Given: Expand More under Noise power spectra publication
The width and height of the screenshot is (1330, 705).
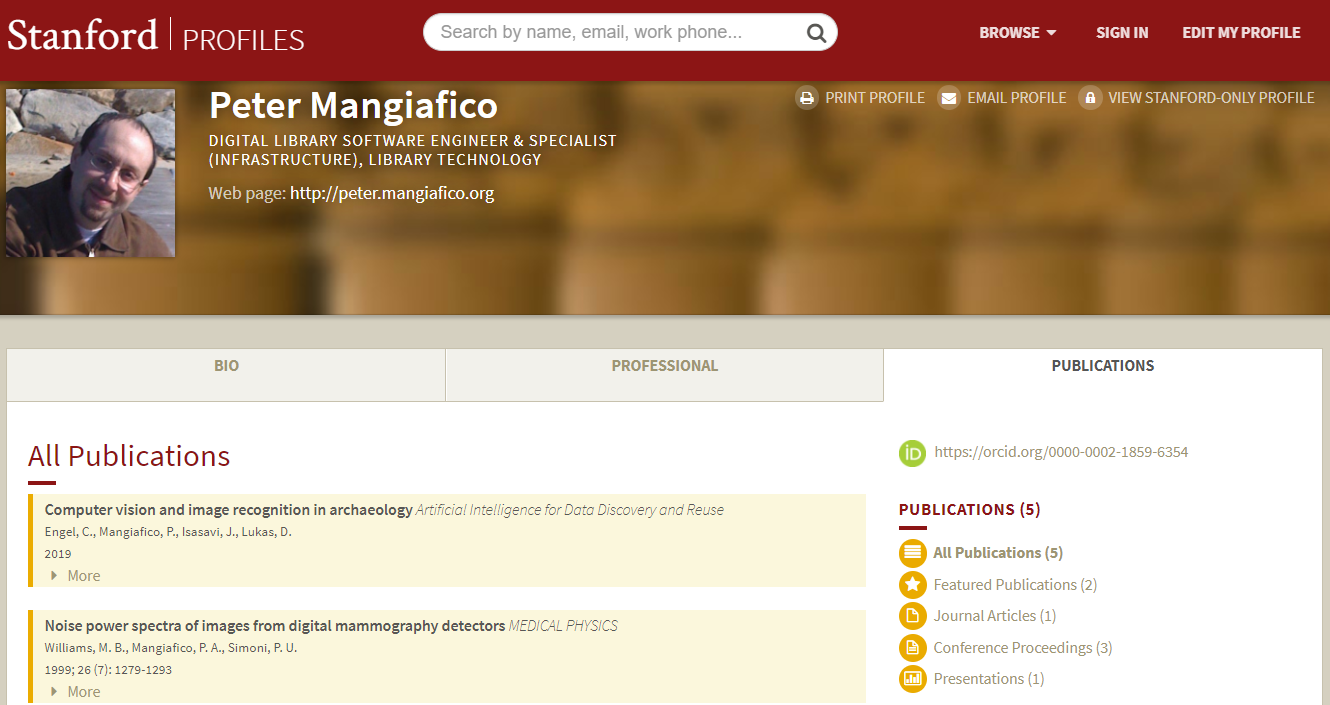Looking at the screenshot, I should (x=75, y=692).
